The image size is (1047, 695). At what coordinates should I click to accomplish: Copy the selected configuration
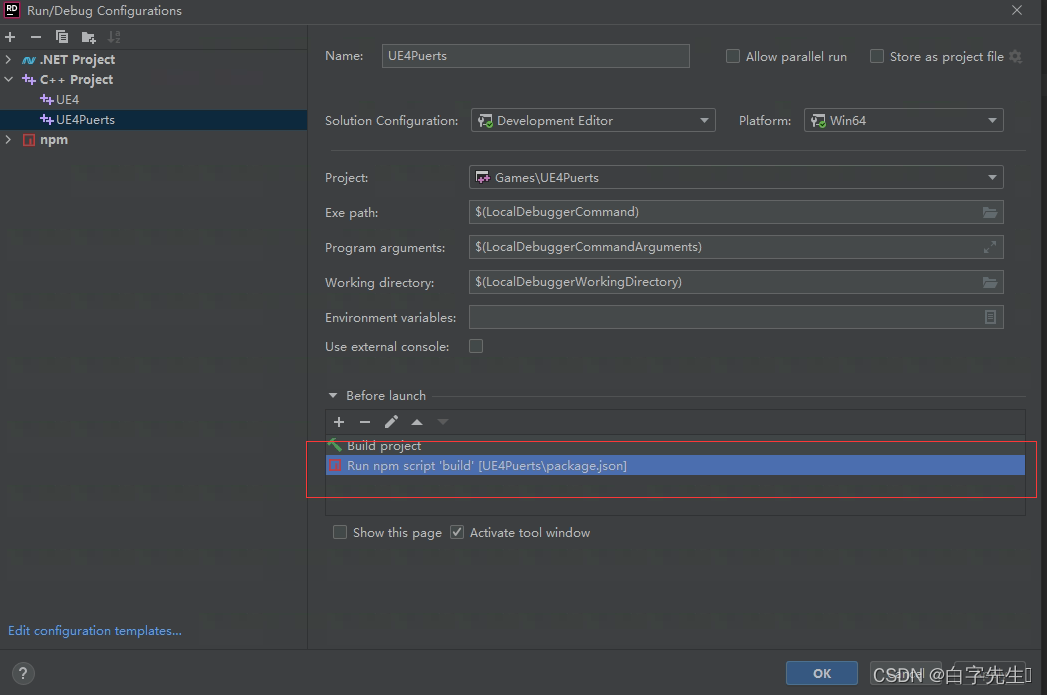click(x=61, y=37)
